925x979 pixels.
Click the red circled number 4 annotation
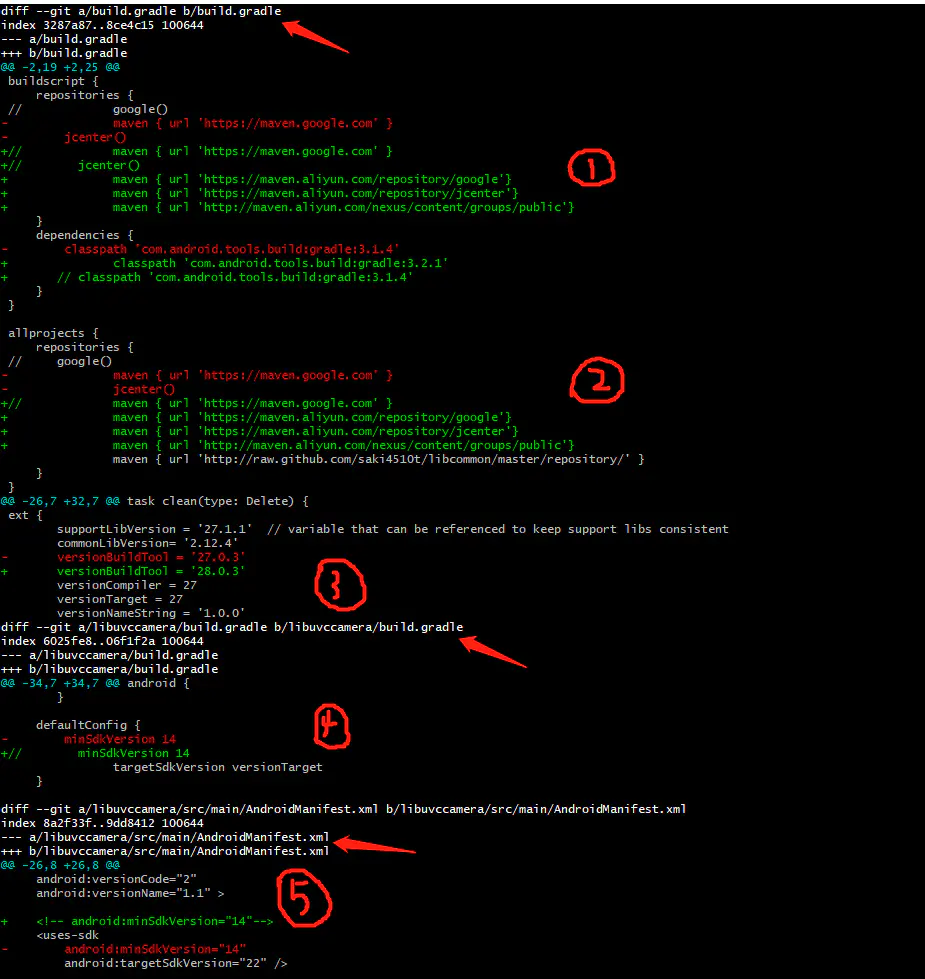tap(332, 725)
